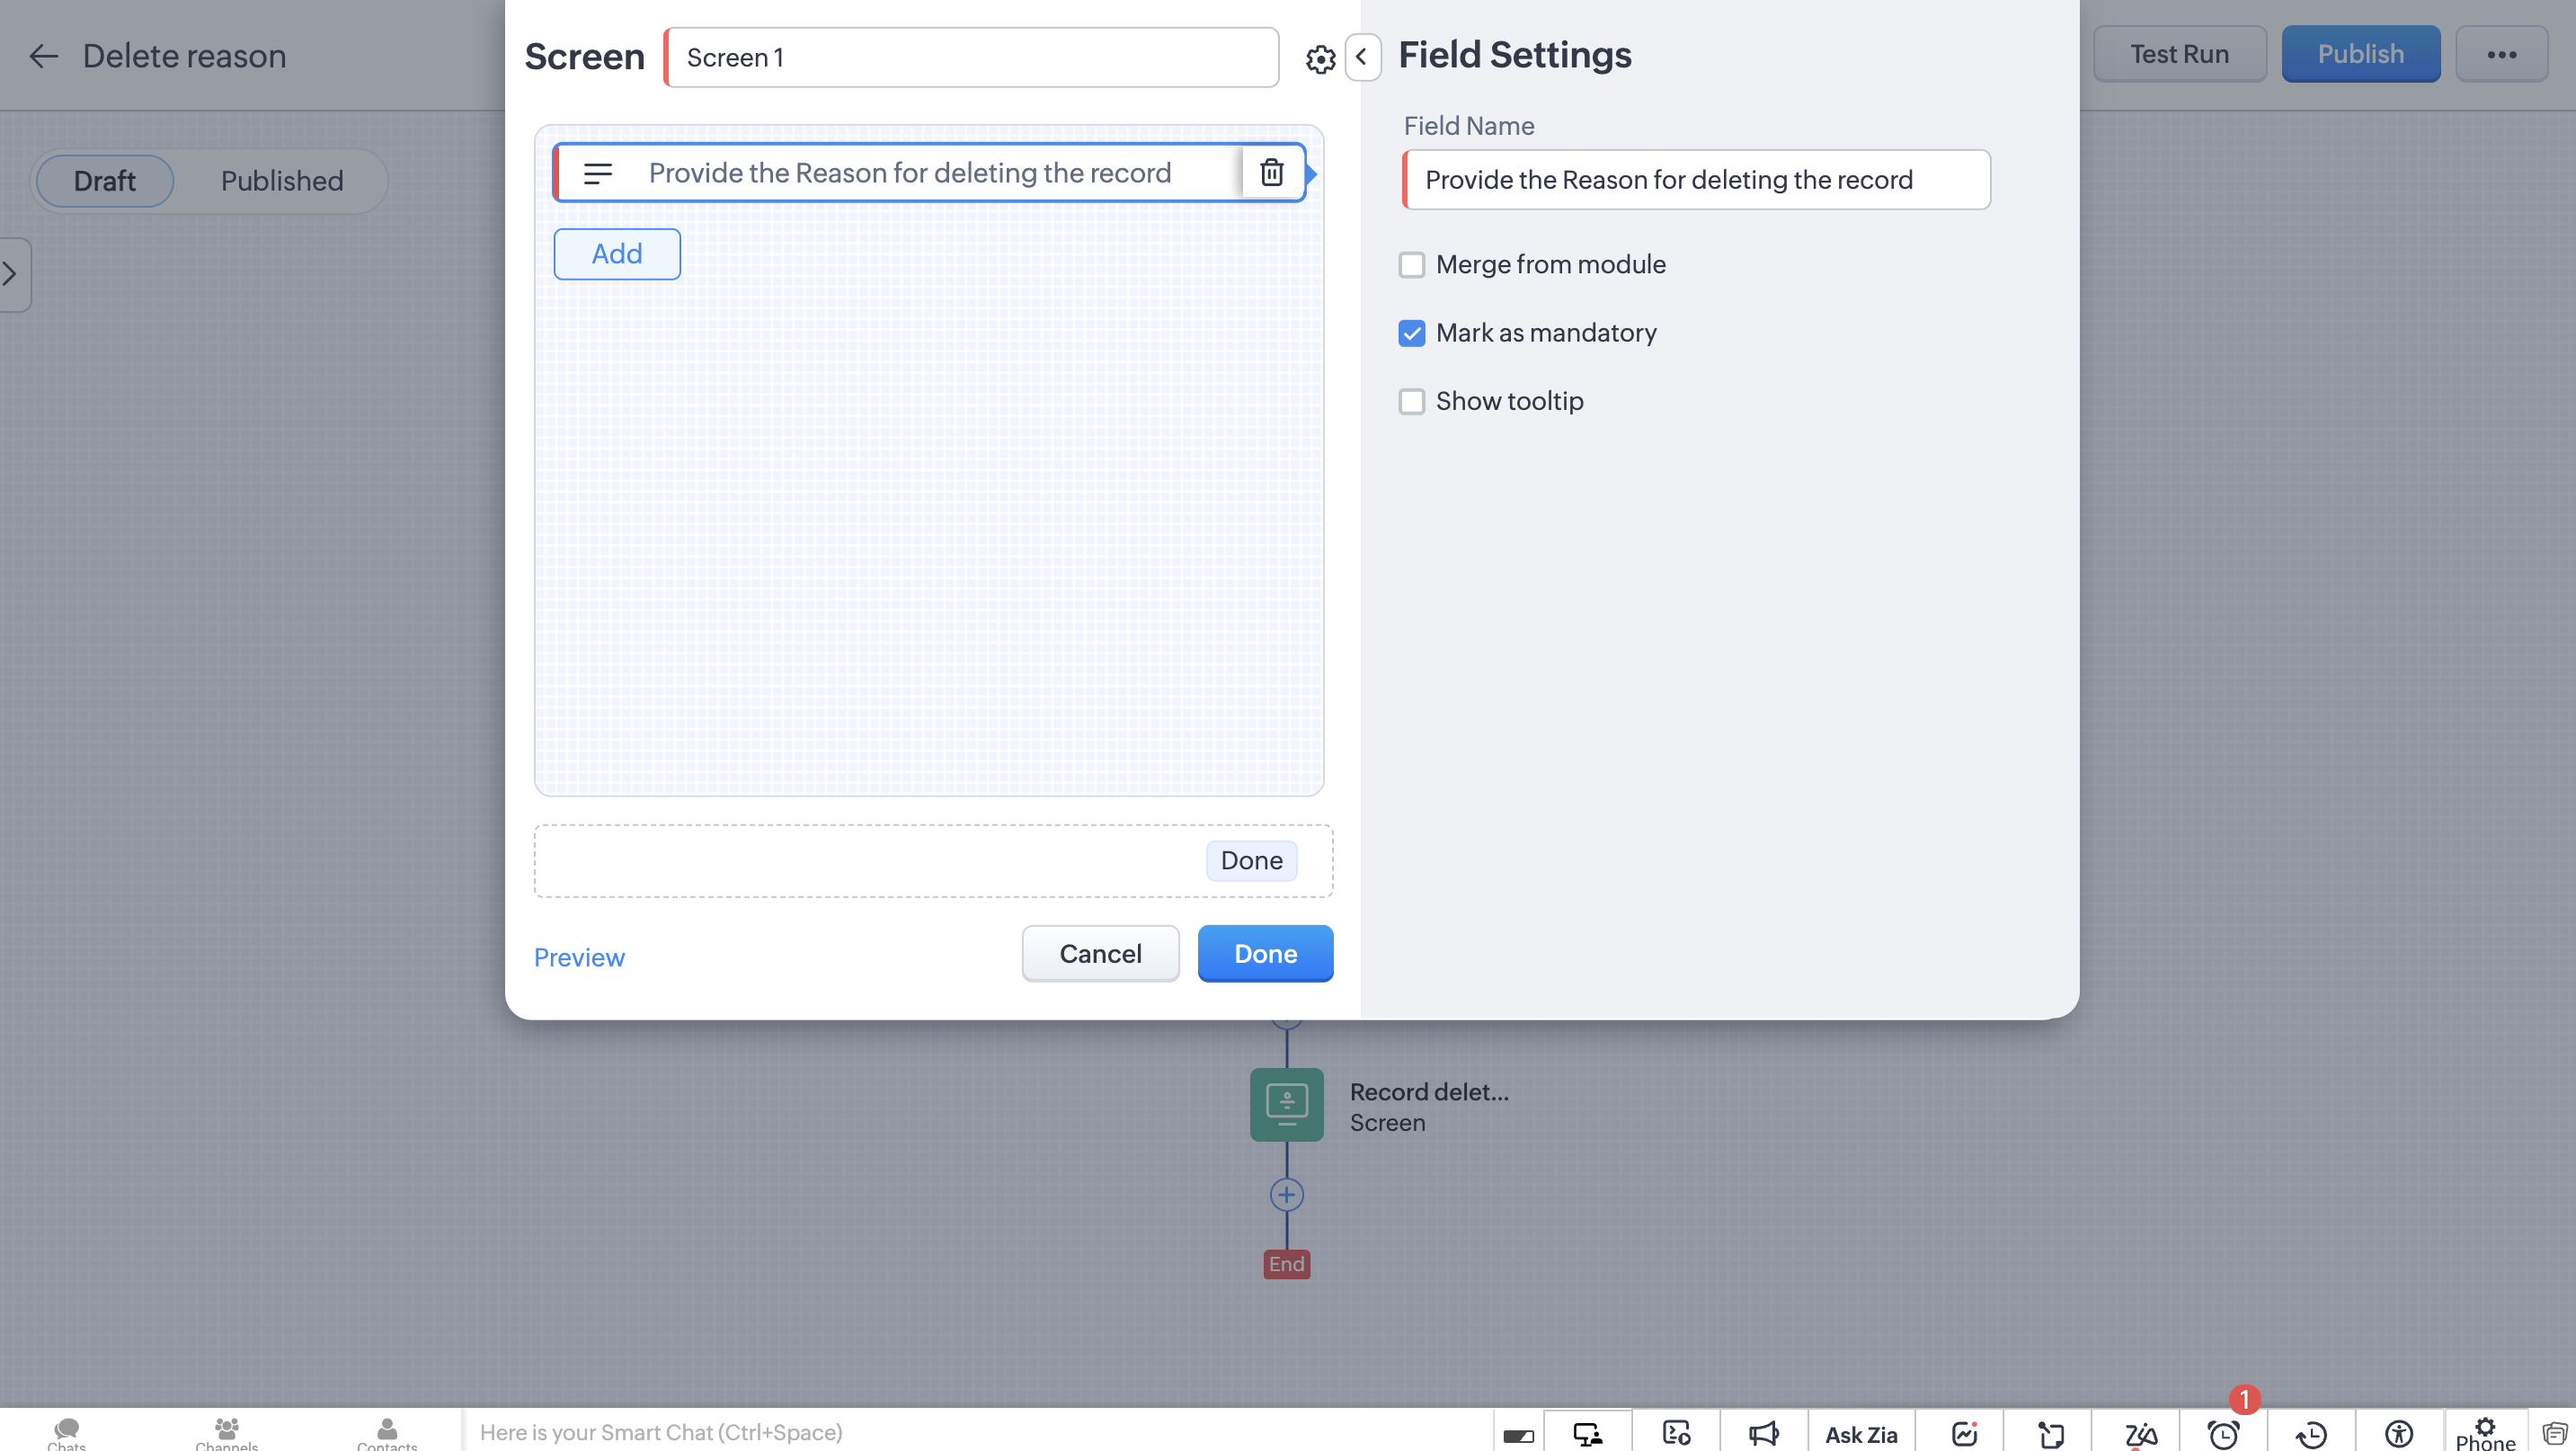
Task: Click the Field Name input box
Action: tap(1696, 180)
